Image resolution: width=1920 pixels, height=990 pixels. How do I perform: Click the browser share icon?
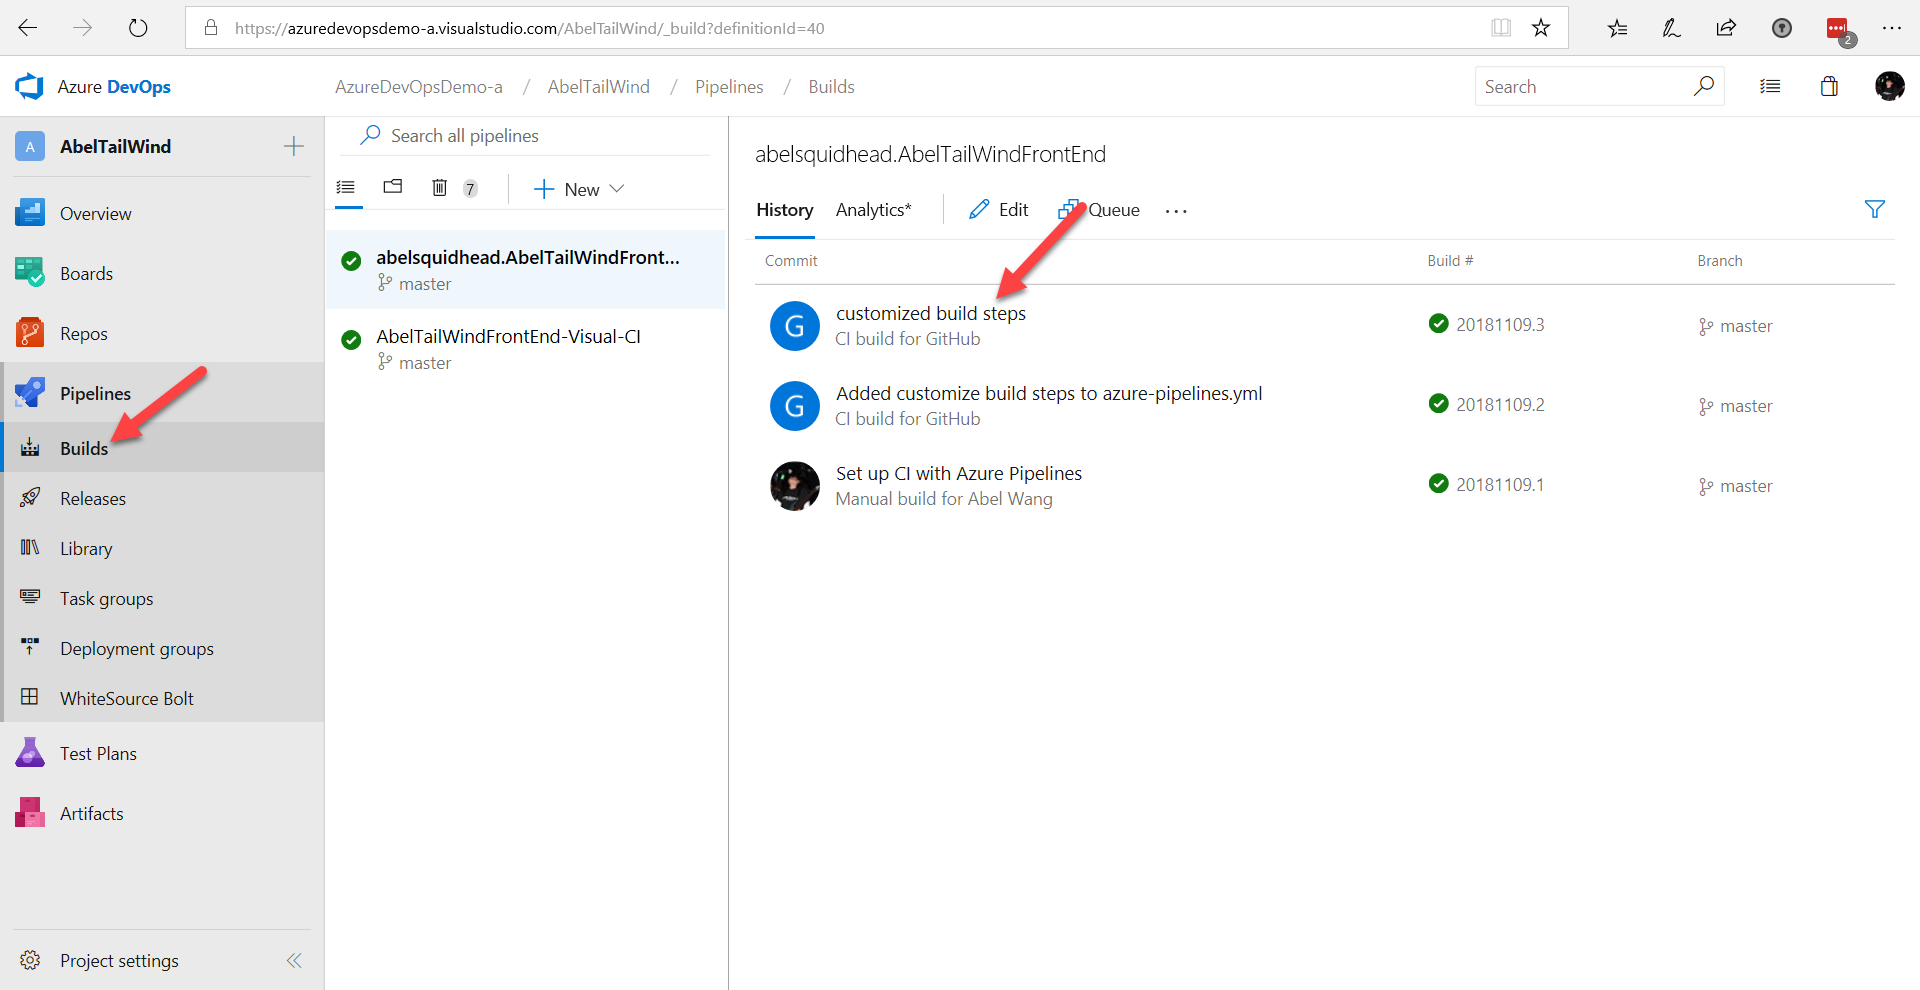[x=1726, y=28]
